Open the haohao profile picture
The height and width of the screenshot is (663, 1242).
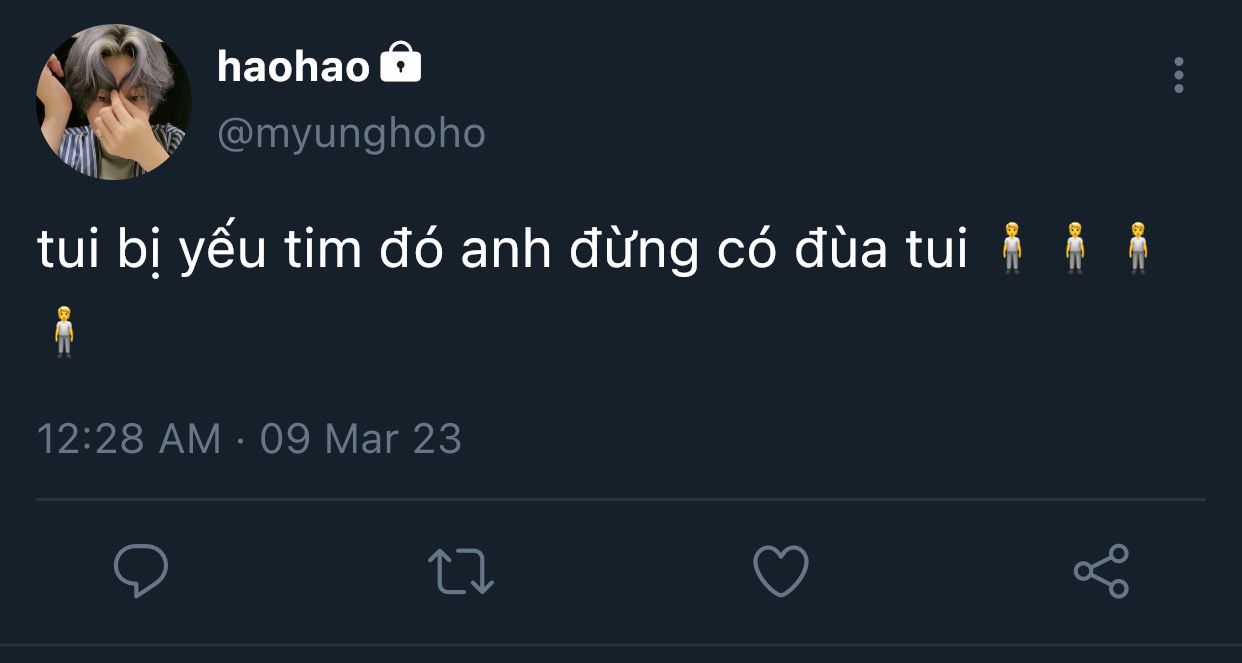[x=113, y=102]
